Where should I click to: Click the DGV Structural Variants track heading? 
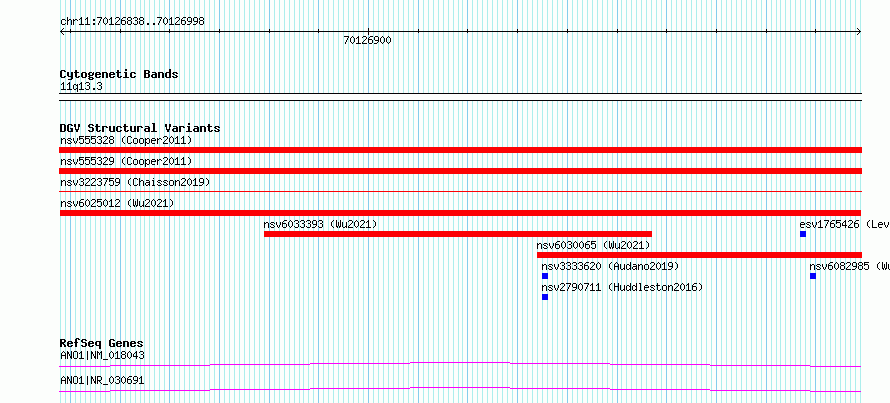[x=140, y=128]
